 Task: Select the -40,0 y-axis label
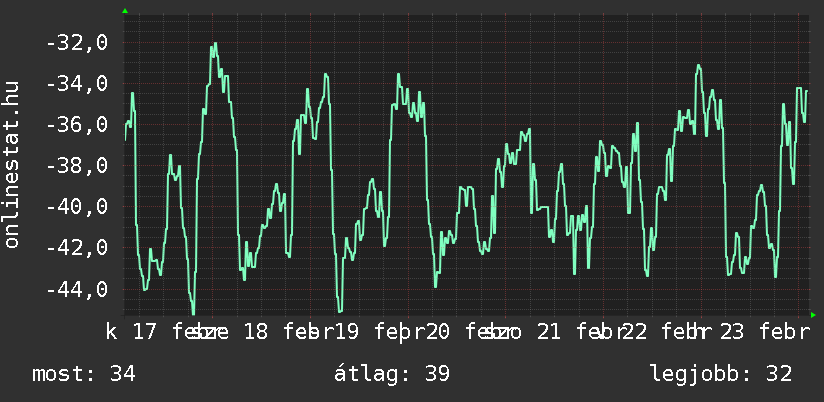click(77, 207)
